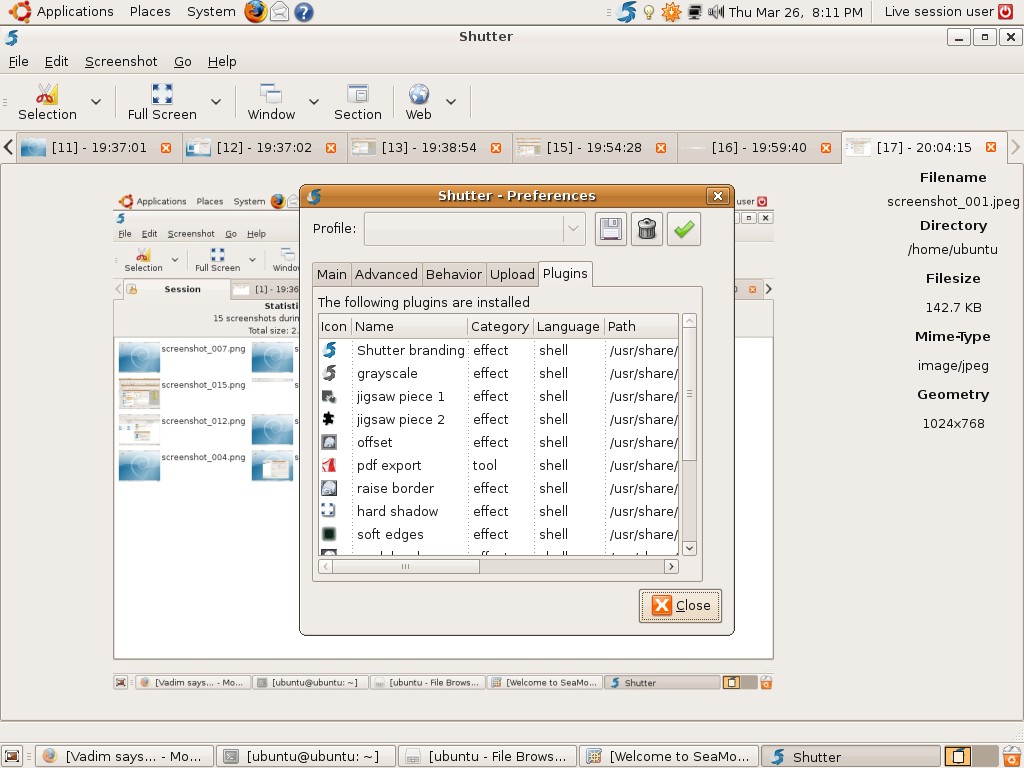The image size is (1024, 768).
Task: Expand the Full Screen dropdown arrow
Action: click(216, 101)
